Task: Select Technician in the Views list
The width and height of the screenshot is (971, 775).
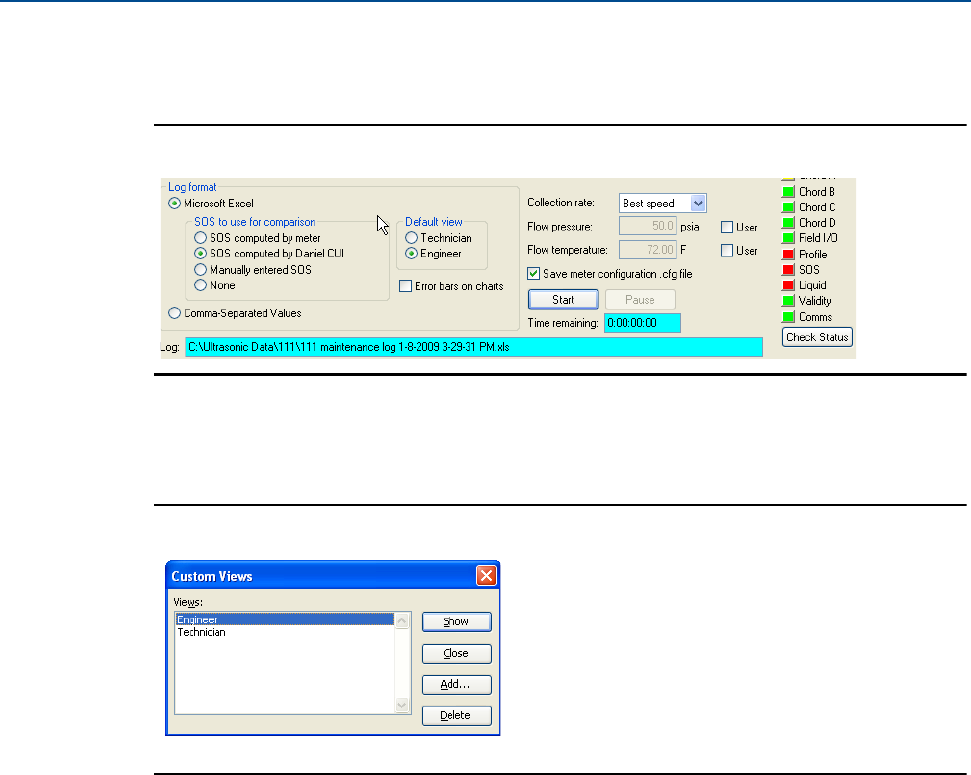Action: click(202, 633)
